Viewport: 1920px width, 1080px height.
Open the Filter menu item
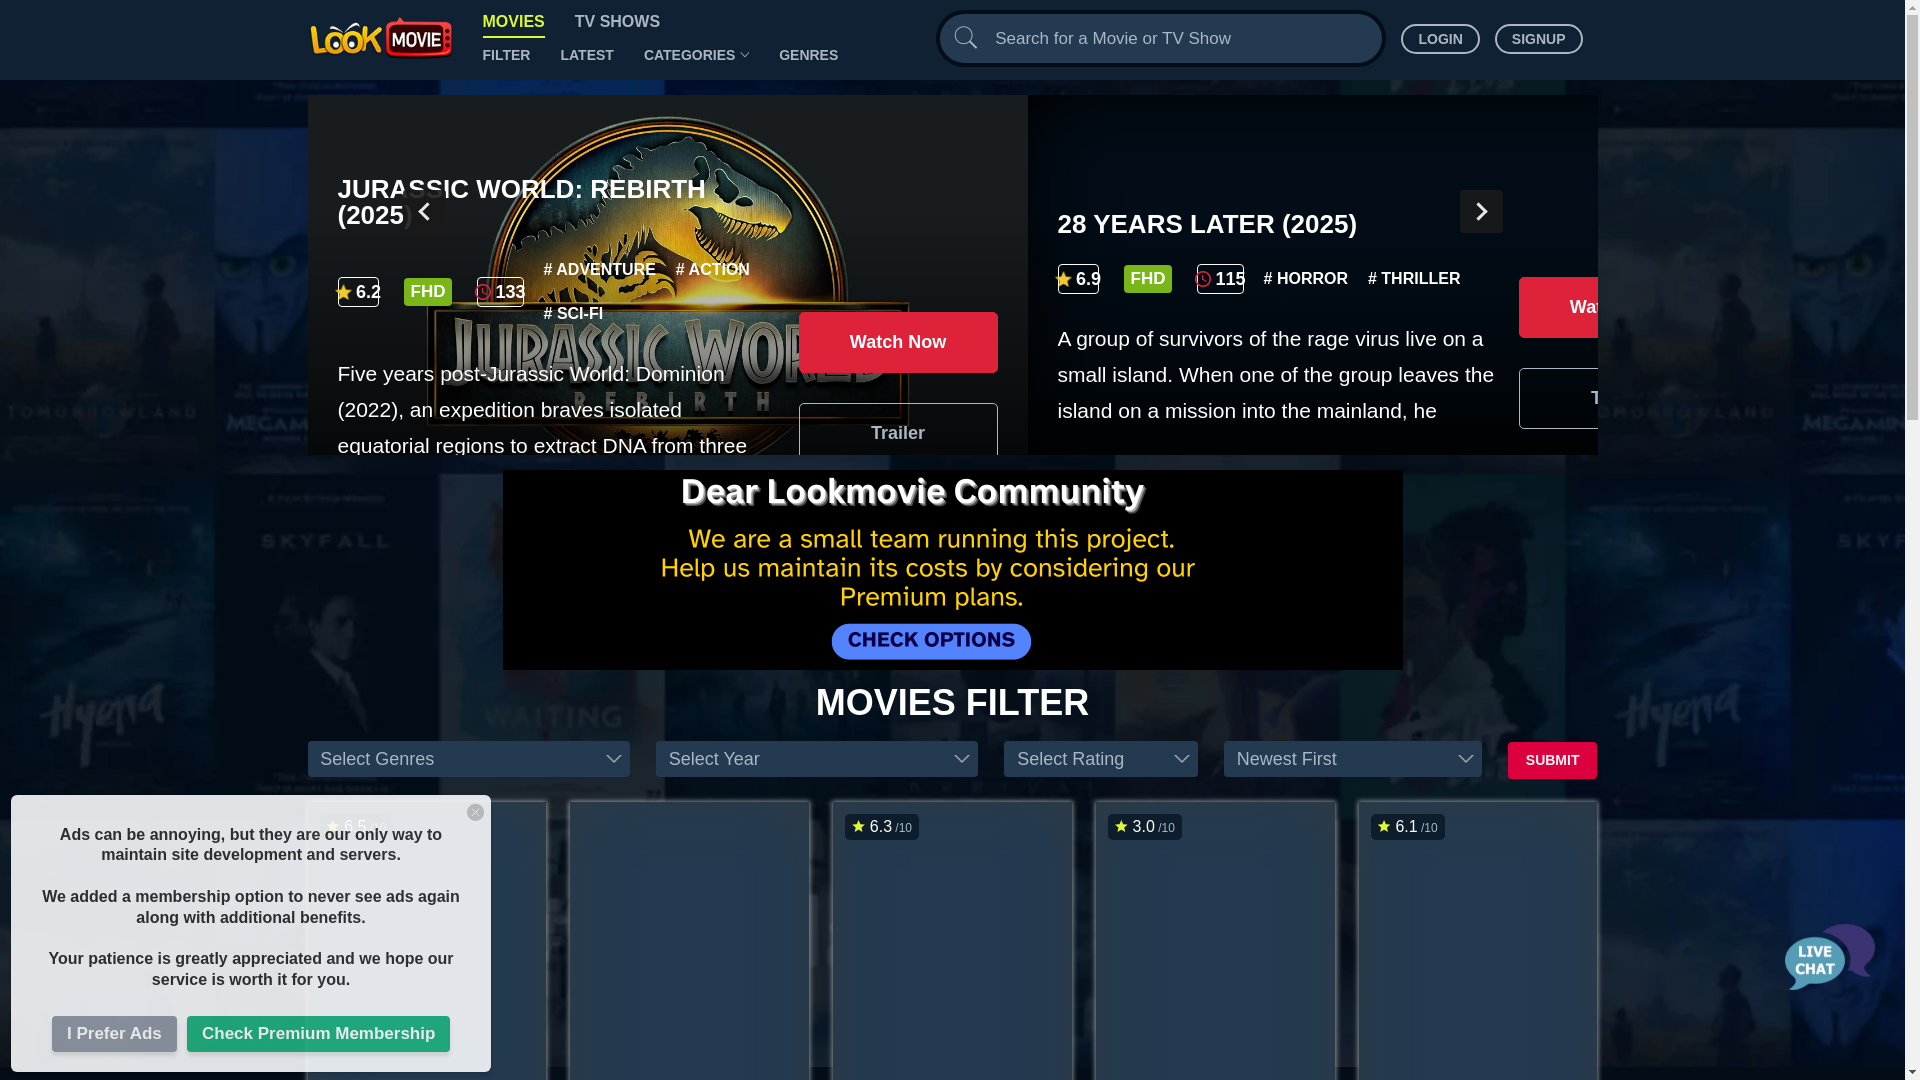click(506, 55)
